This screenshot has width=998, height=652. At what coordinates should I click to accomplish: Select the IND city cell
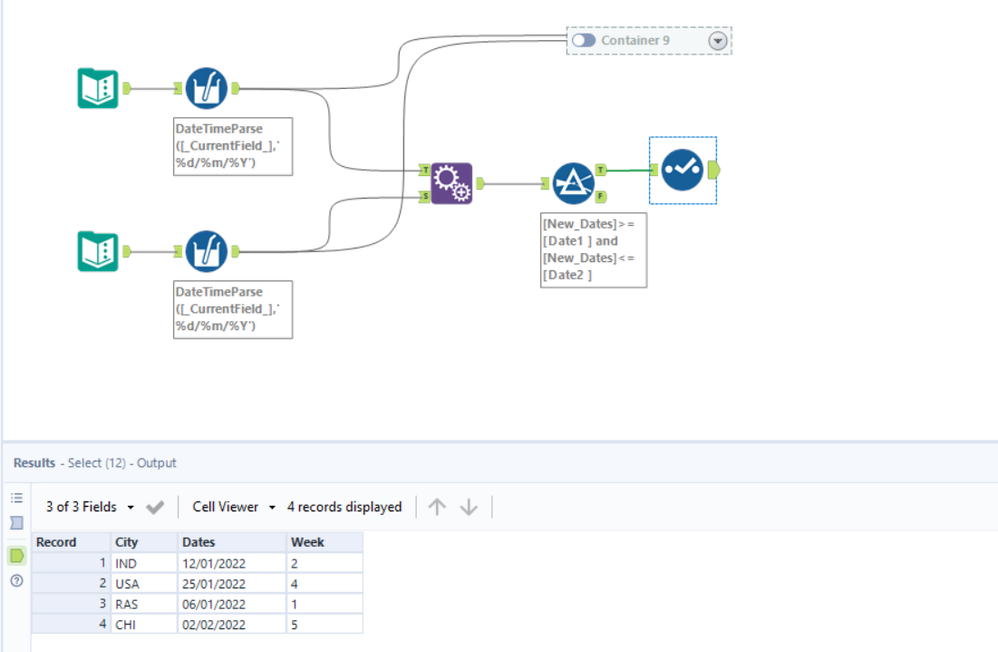click(x=144, y=563)
